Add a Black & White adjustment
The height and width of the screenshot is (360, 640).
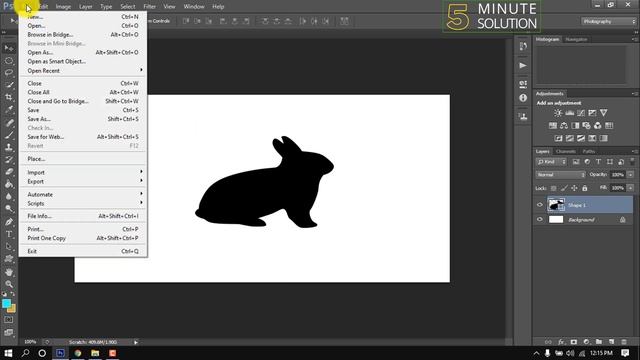(x=575, y=126)
